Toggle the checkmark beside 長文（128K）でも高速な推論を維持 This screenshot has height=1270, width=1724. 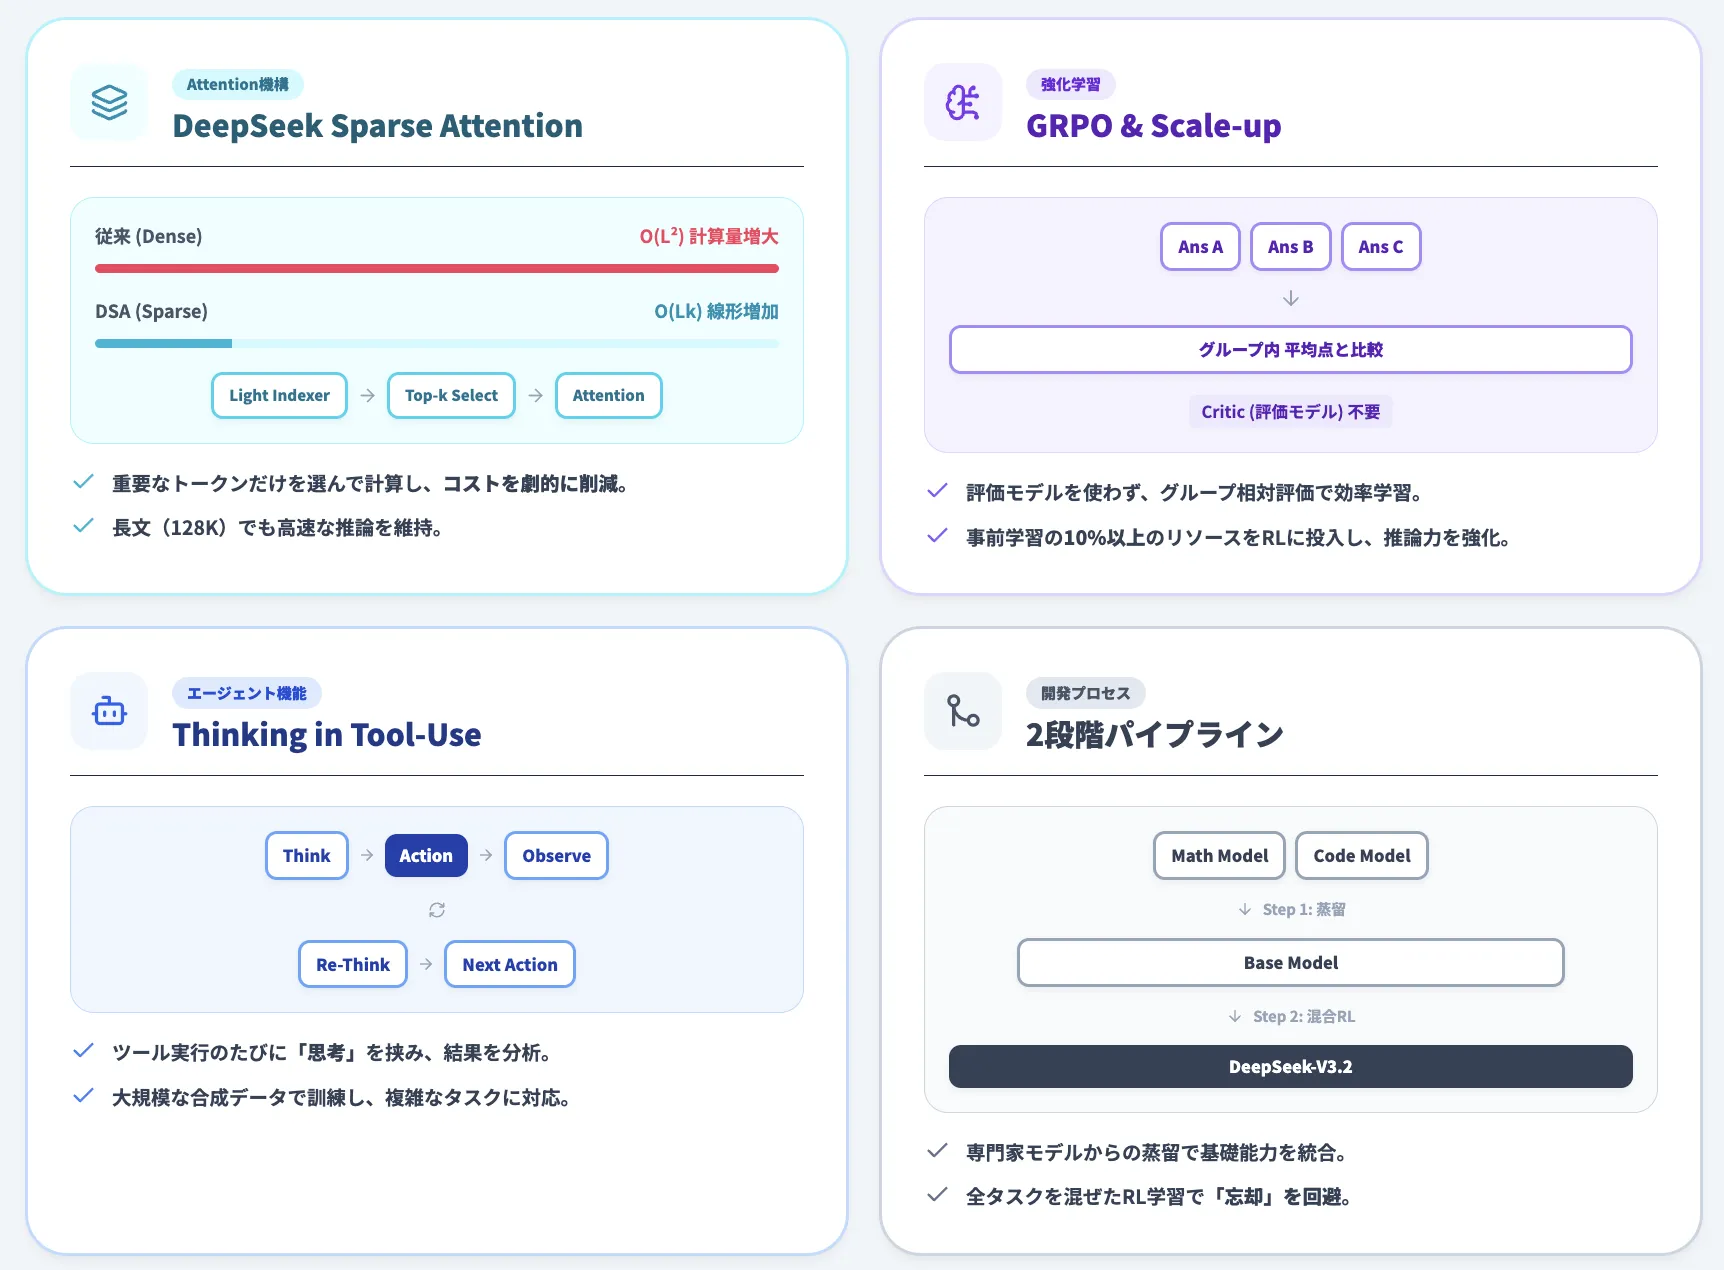[x=83, y=526]
